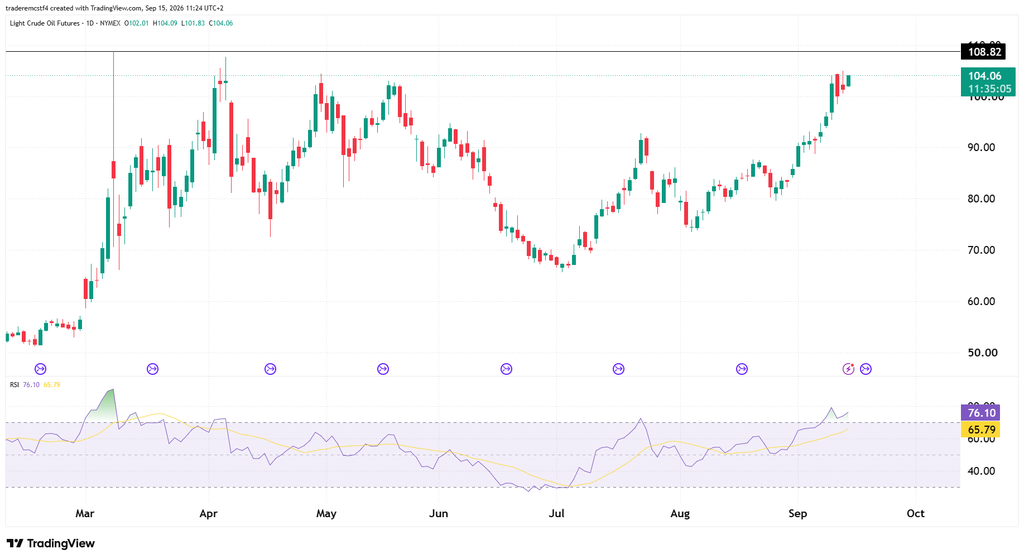1024x560 pixels.
Task: Click the 40.00 RSI axis label
Action: pyautogui.click(x=981, y=471)
